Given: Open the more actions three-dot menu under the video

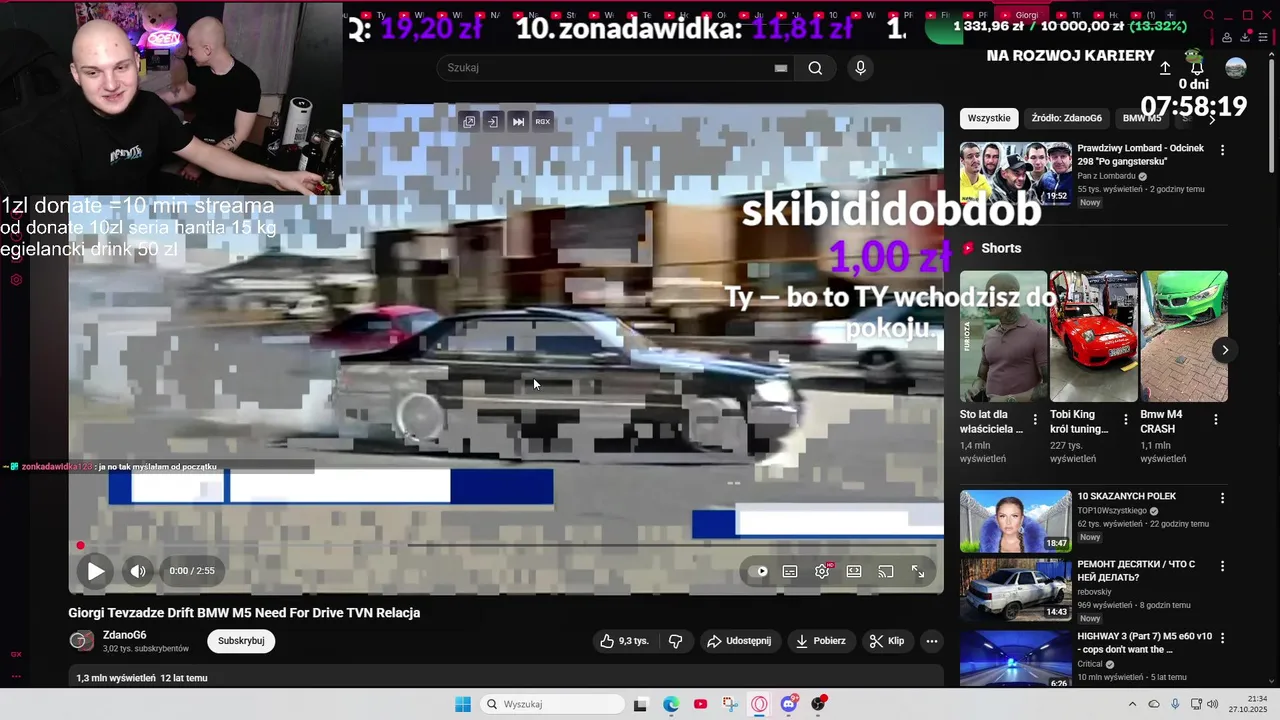Looking at the screenshot, I should point(932,641).
